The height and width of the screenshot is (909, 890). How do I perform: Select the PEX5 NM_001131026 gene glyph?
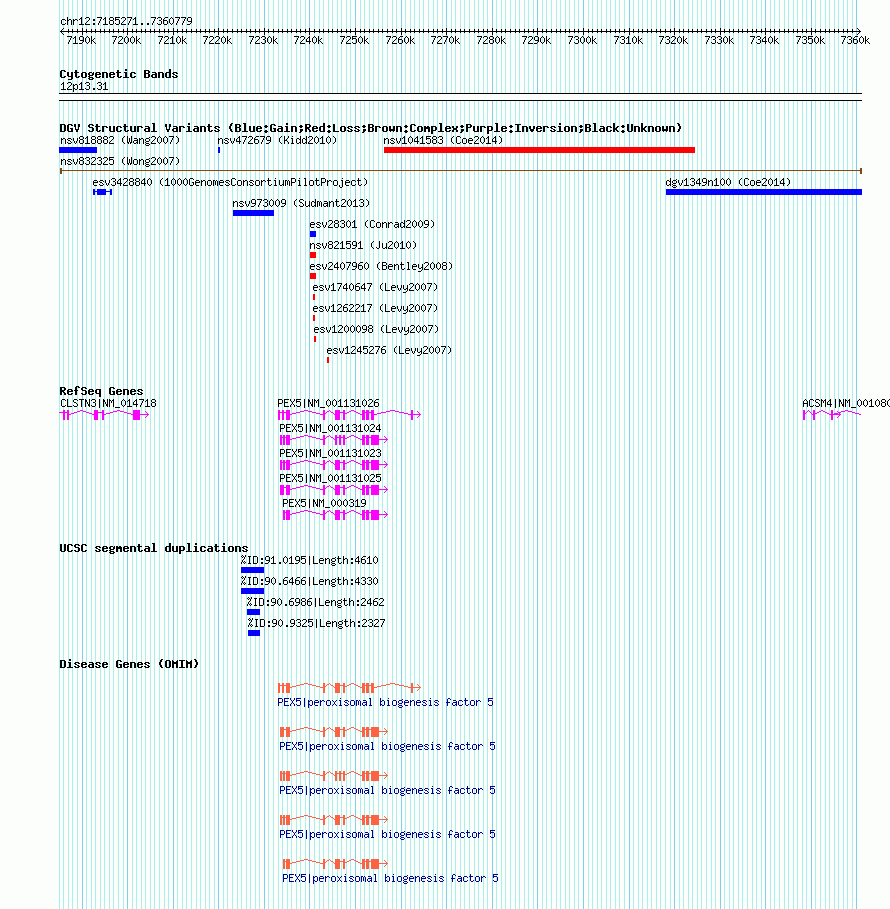click(350, 414)
